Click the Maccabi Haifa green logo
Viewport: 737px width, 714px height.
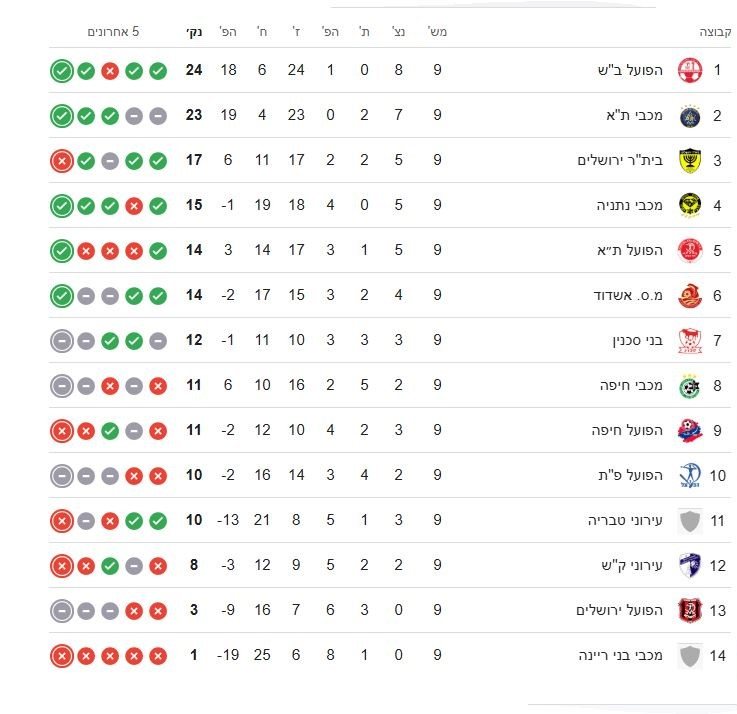[x=689, y=386]
